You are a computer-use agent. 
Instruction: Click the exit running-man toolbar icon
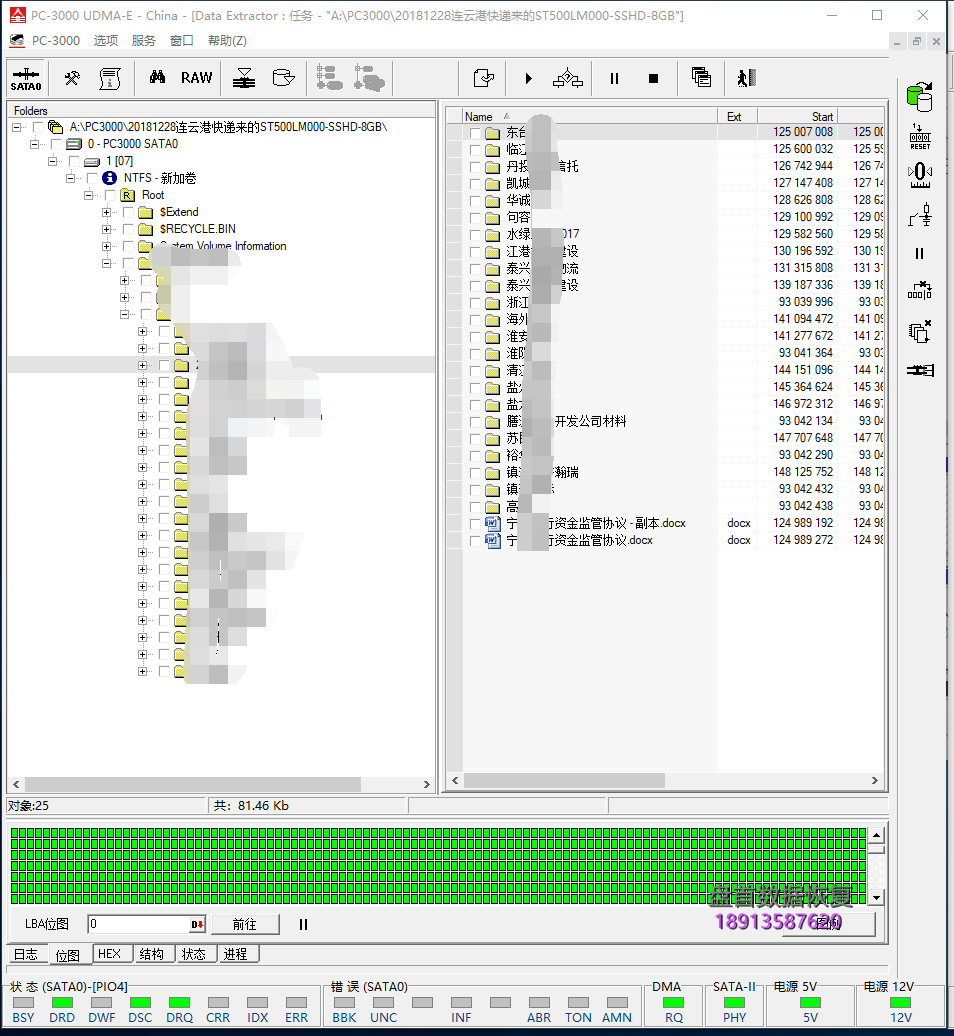coord(745,78)
